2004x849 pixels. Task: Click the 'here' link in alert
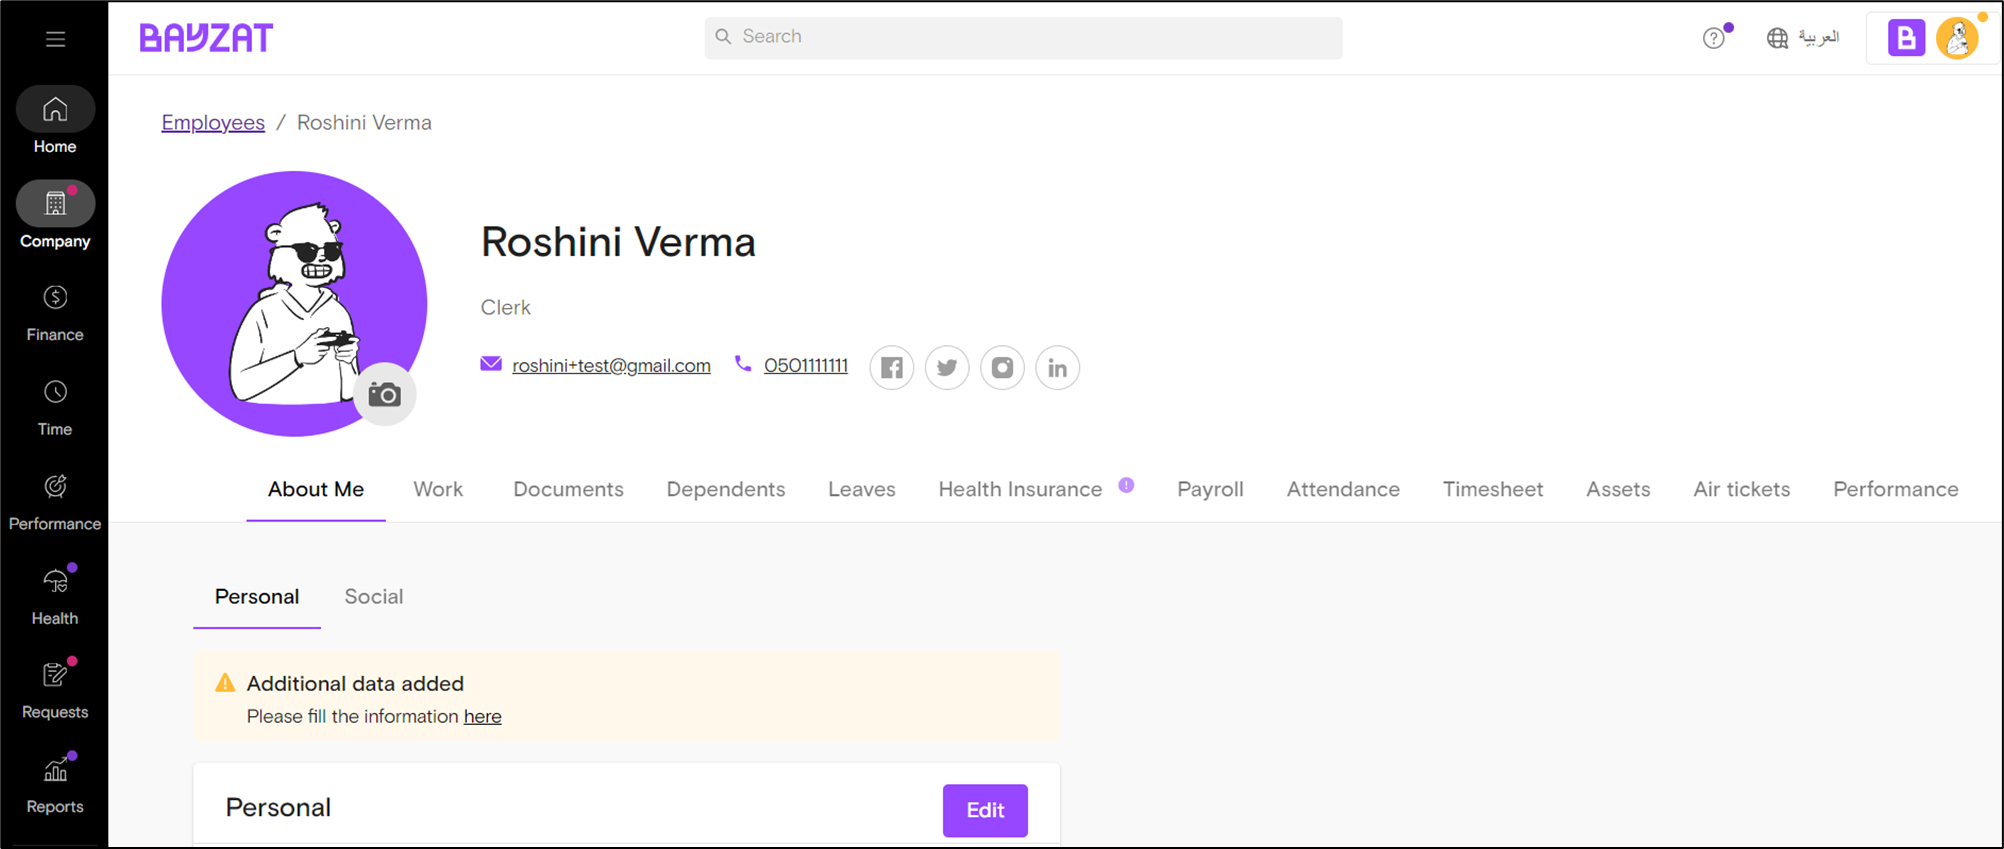point(483,716)
